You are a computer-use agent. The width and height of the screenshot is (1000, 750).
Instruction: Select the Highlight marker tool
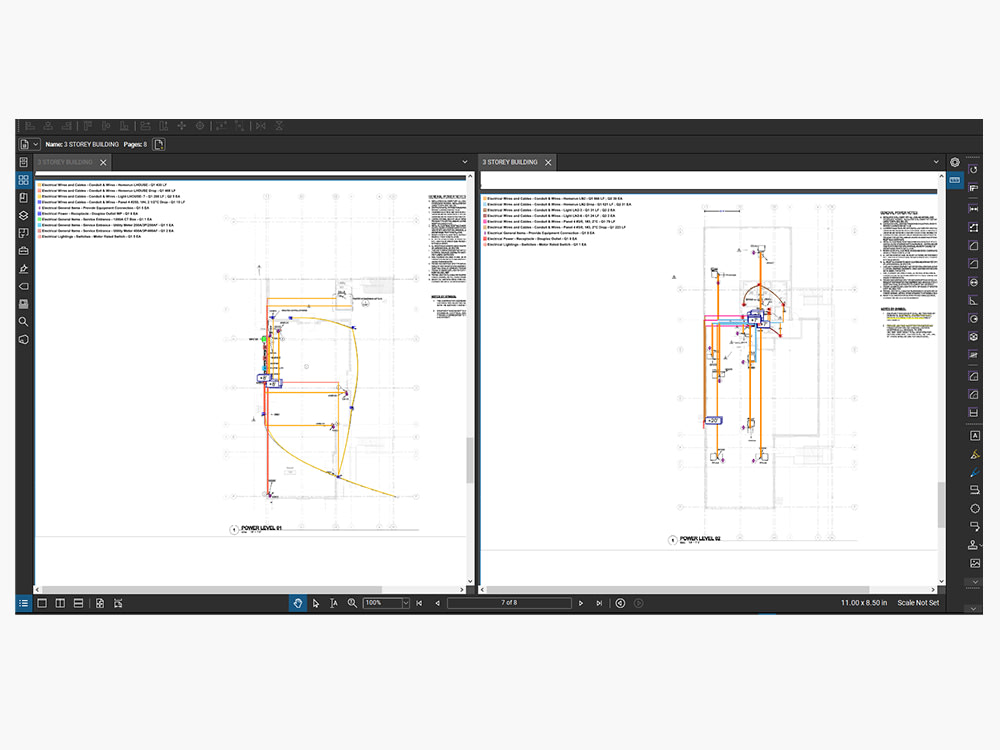point(974,454)
